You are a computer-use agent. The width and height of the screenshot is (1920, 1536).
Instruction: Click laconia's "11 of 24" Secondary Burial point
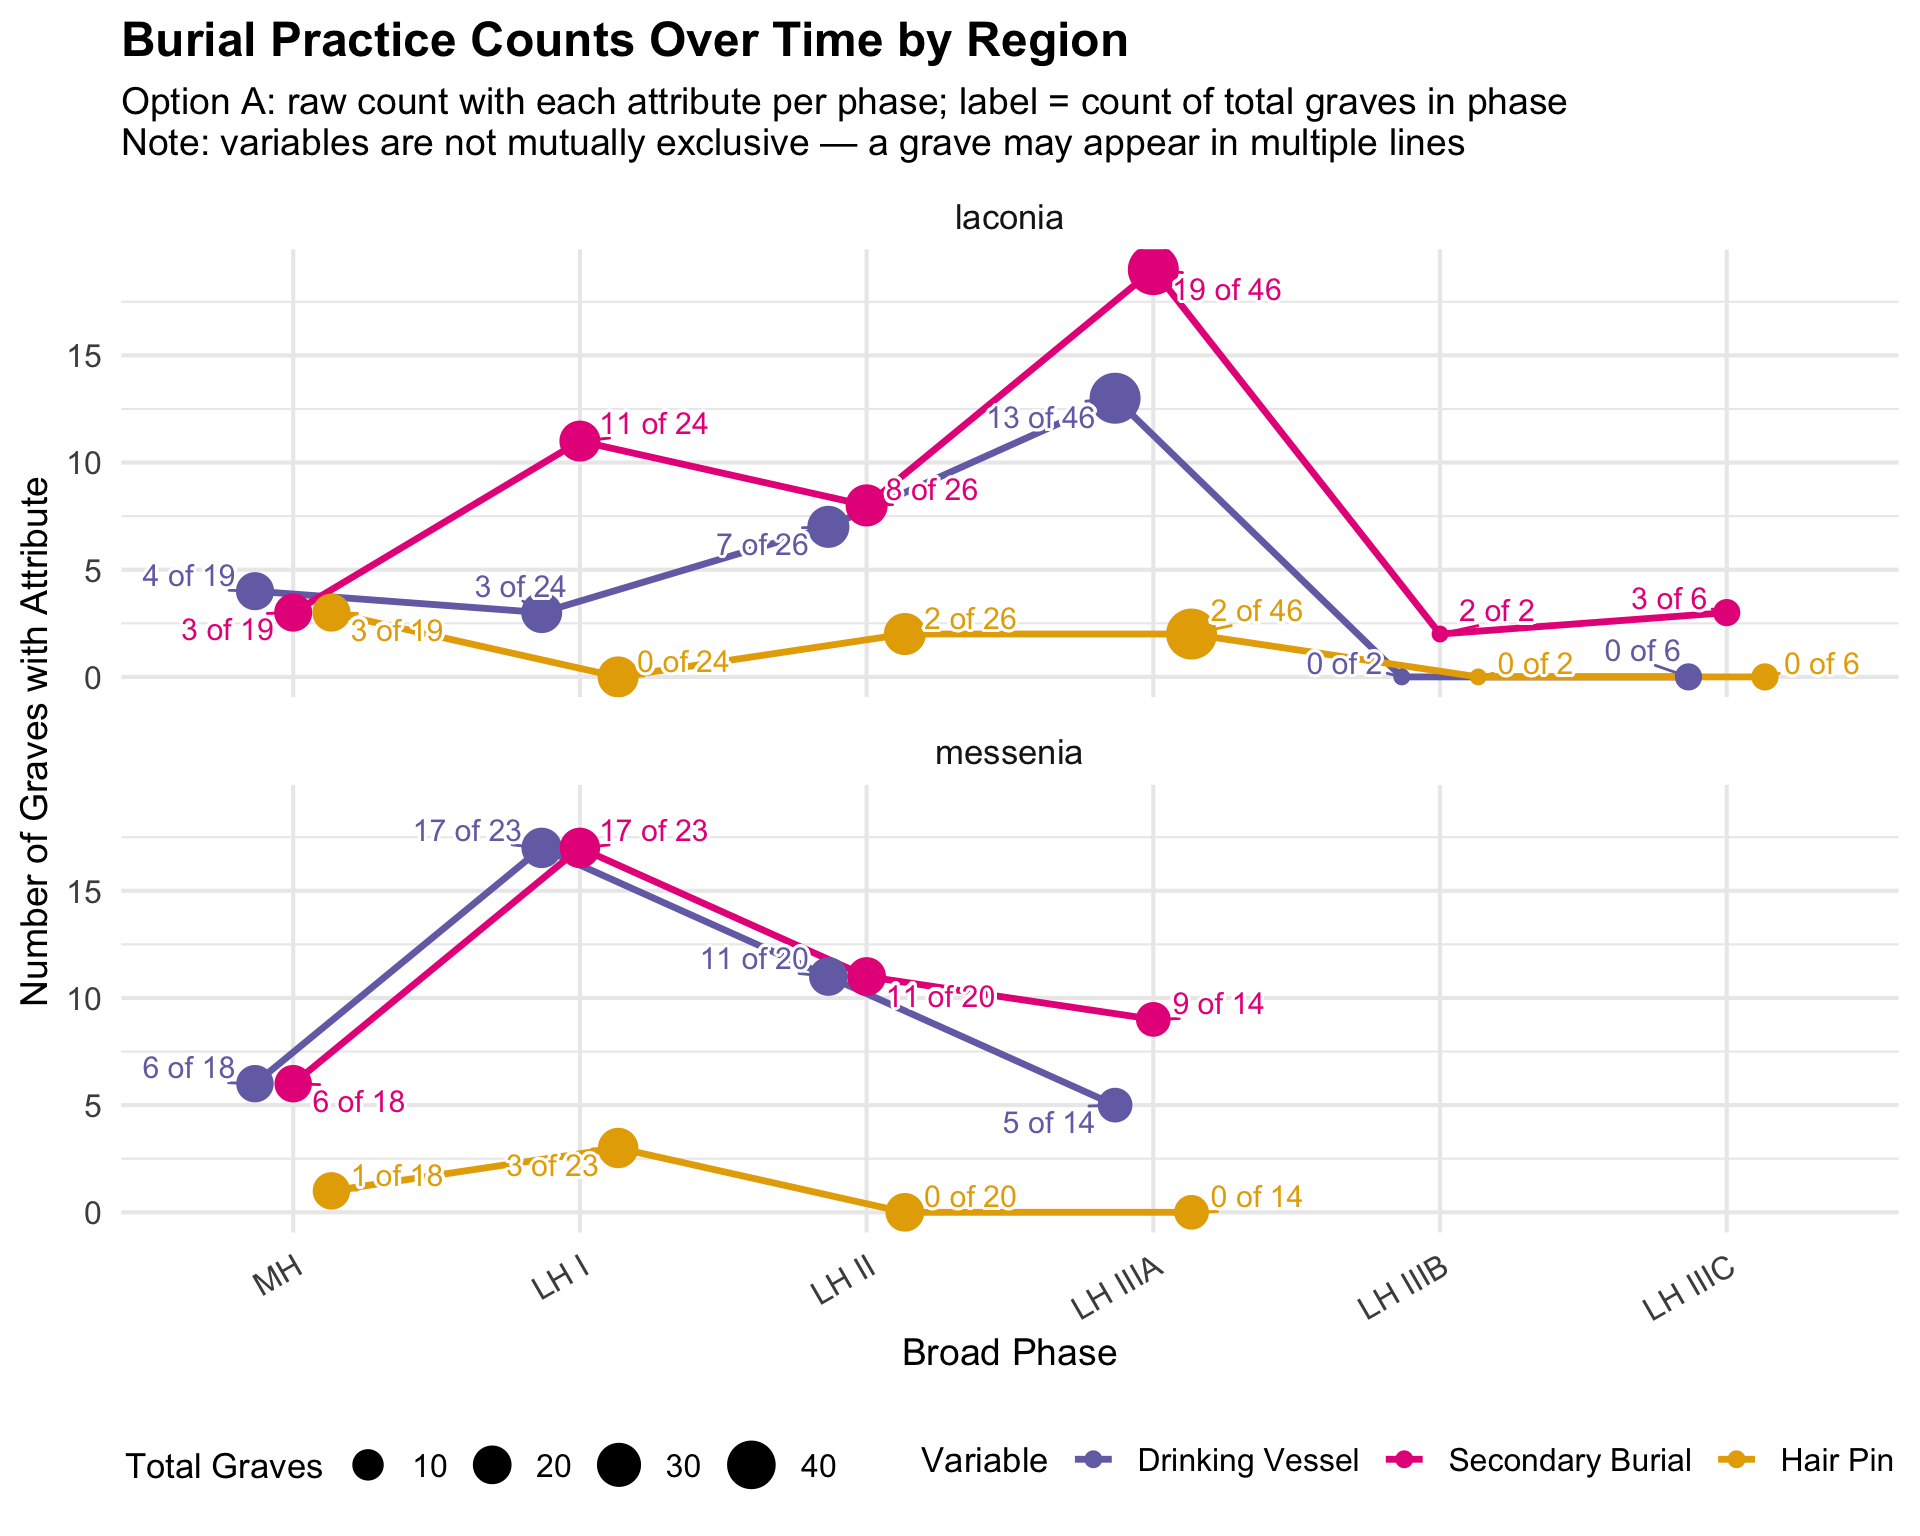[x=580, y=441]
